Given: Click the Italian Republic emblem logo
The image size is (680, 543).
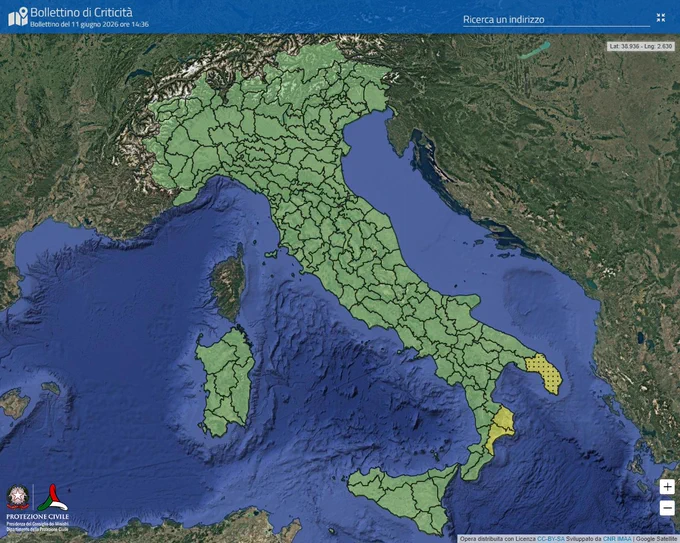Looking at the screenshot, I should (x=18, y=497).
